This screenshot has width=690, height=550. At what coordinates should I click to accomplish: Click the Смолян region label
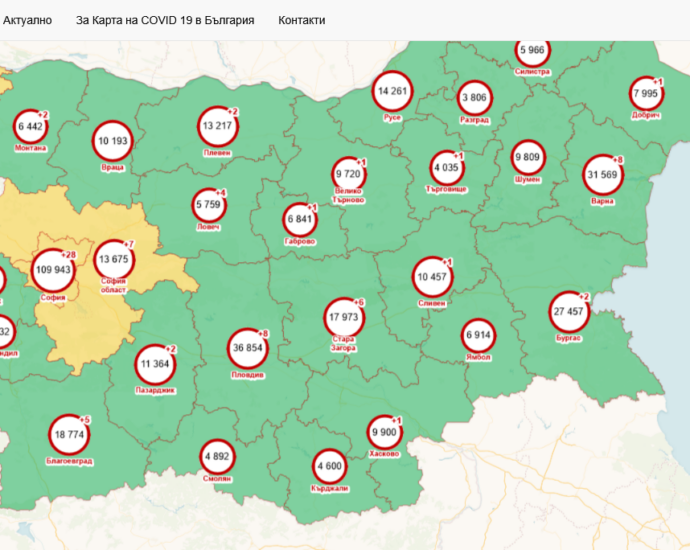217,479
